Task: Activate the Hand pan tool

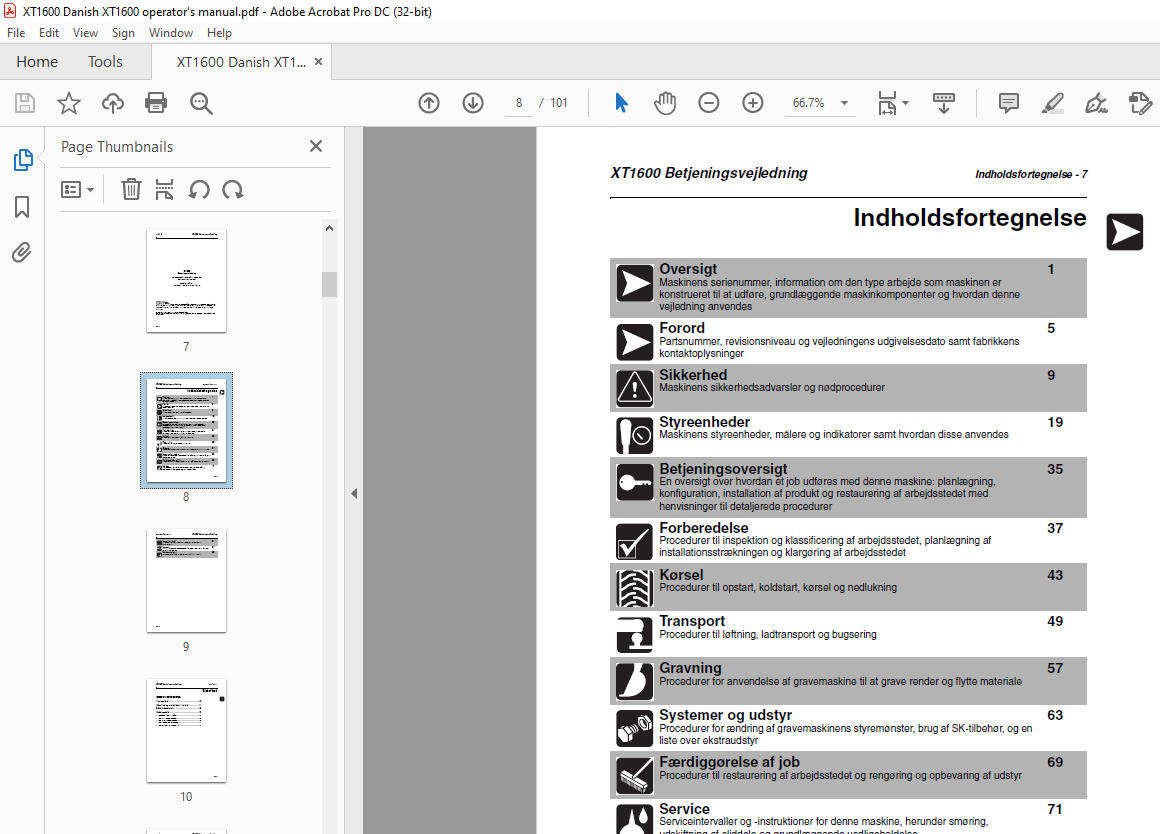Action: (665, 103)
